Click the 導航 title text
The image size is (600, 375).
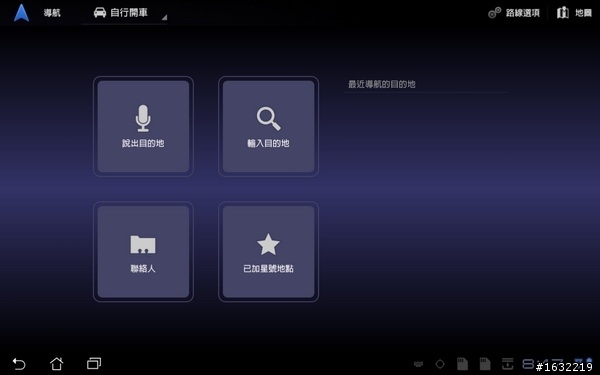tap(52, 13)
